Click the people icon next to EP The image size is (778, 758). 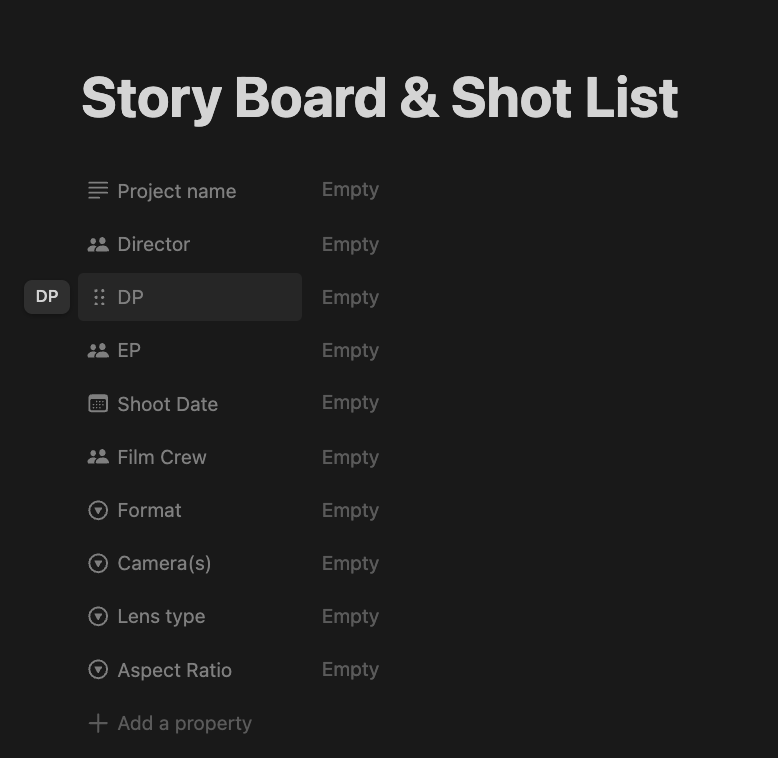[x=98, y=350]
